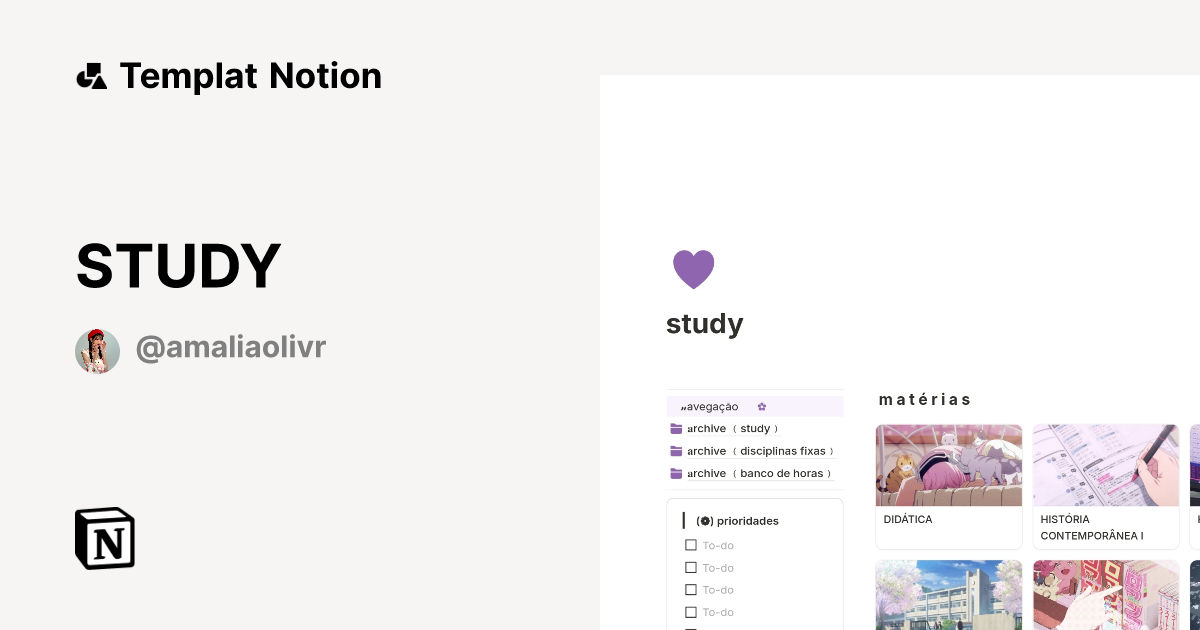Screen dimensions: 1200x630
Task: Click the matérias section heading
Action: 925,399
